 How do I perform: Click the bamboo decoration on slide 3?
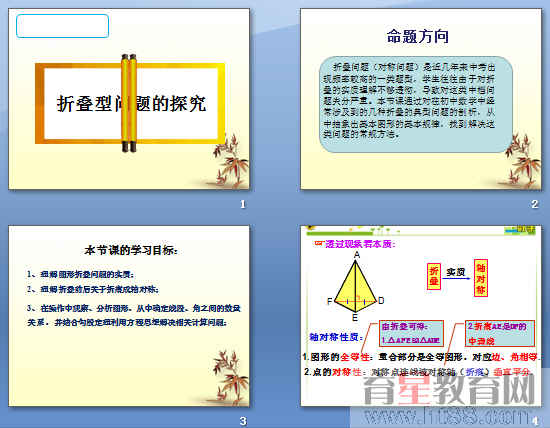pos(230,378)
